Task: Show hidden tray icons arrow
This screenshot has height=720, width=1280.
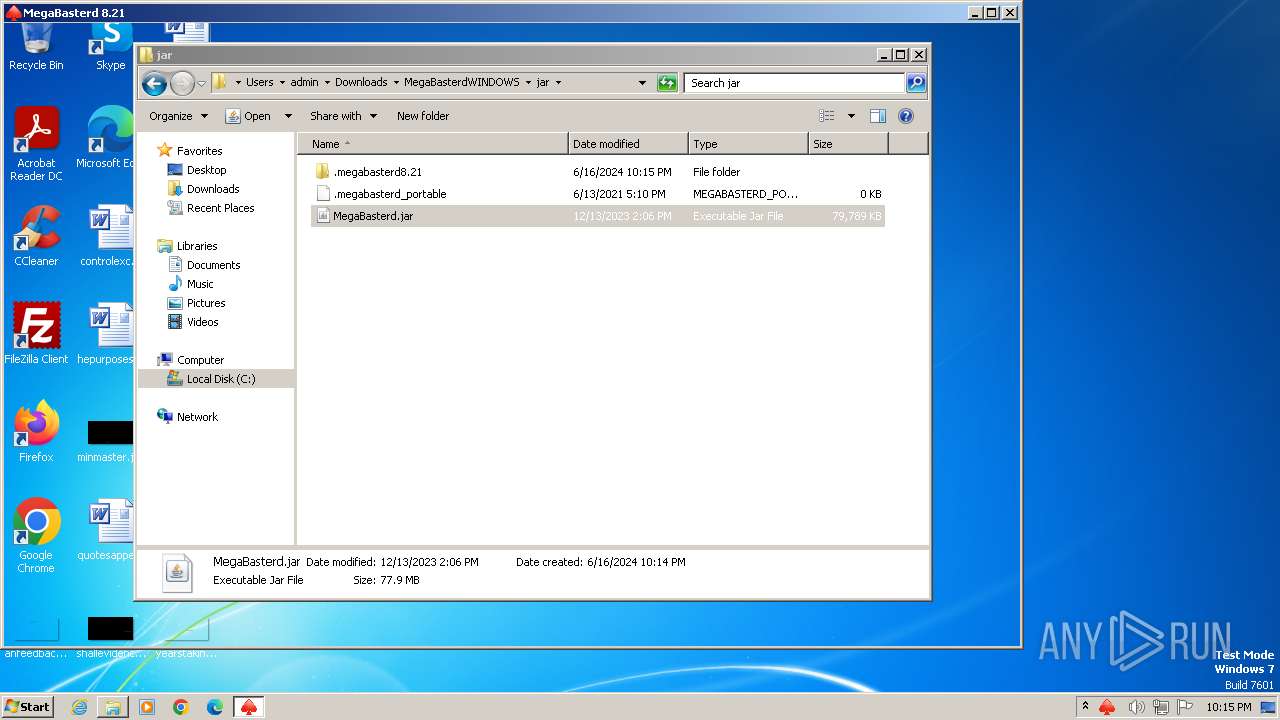Action: pyautogui.click(x=1085, y=706)
